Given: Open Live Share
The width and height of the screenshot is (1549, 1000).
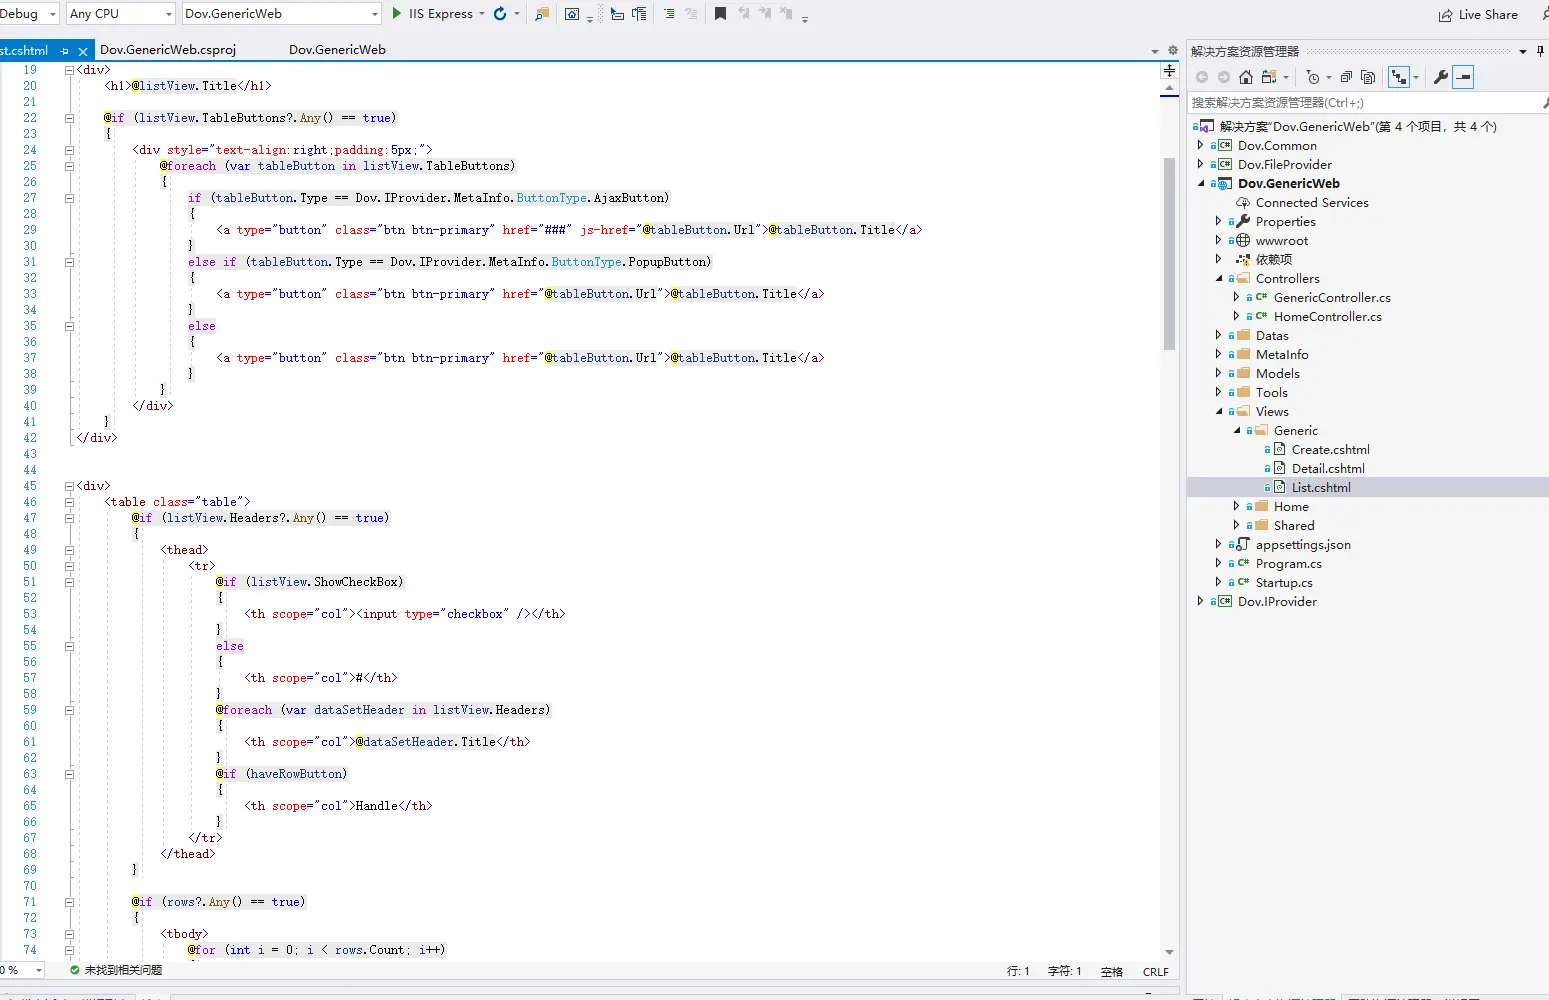Looking at the screenshot, I should click(1478, 14).
